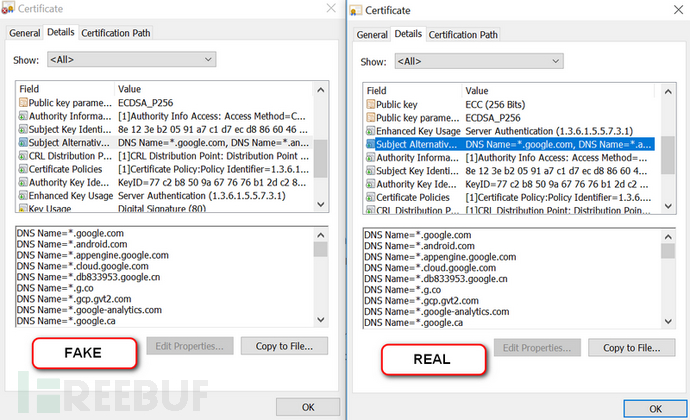Click Public key field icon in REAL window
The width and height of the screenshot is (690, 420).
point(371,105)
